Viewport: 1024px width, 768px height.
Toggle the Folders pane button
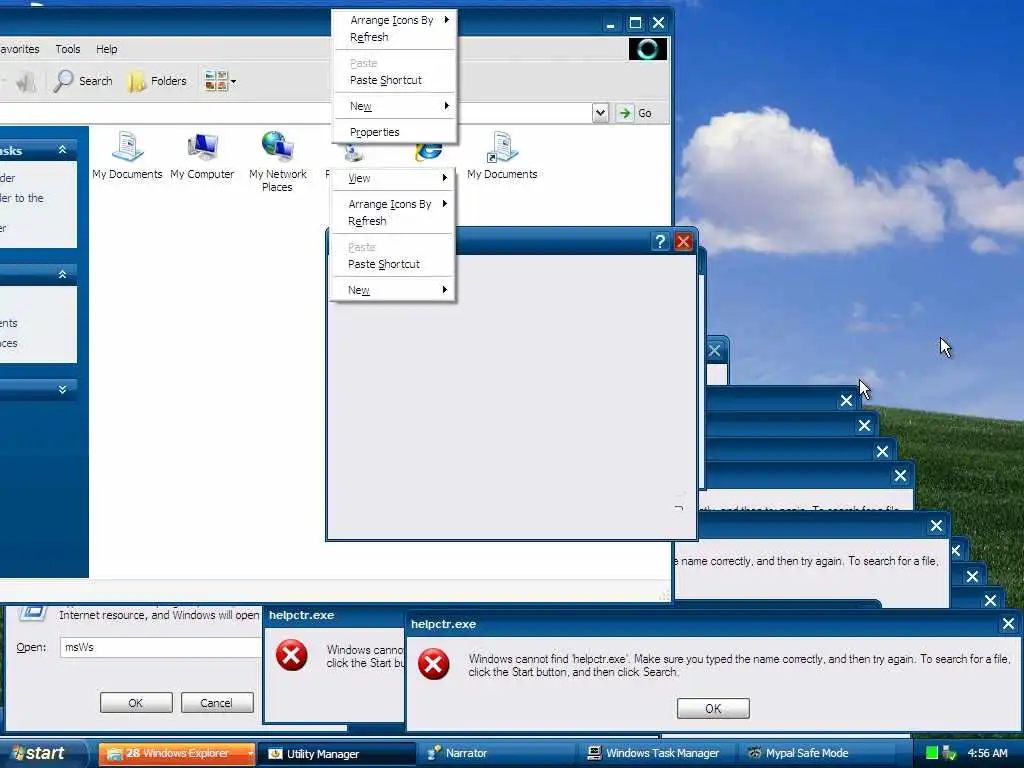pyautogui.click(x=157, y=81)
